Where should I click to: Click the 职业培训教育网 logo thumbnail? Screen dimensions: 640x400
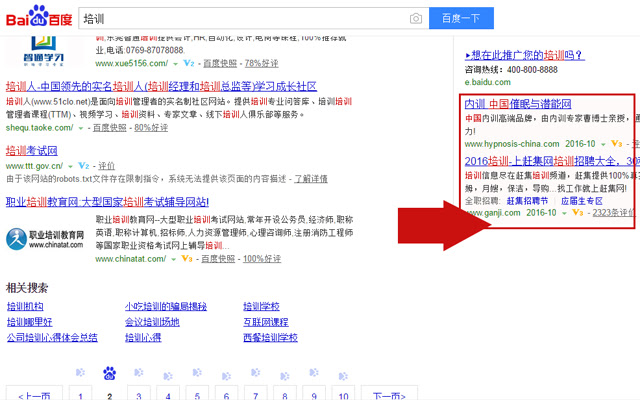point(45,239)
